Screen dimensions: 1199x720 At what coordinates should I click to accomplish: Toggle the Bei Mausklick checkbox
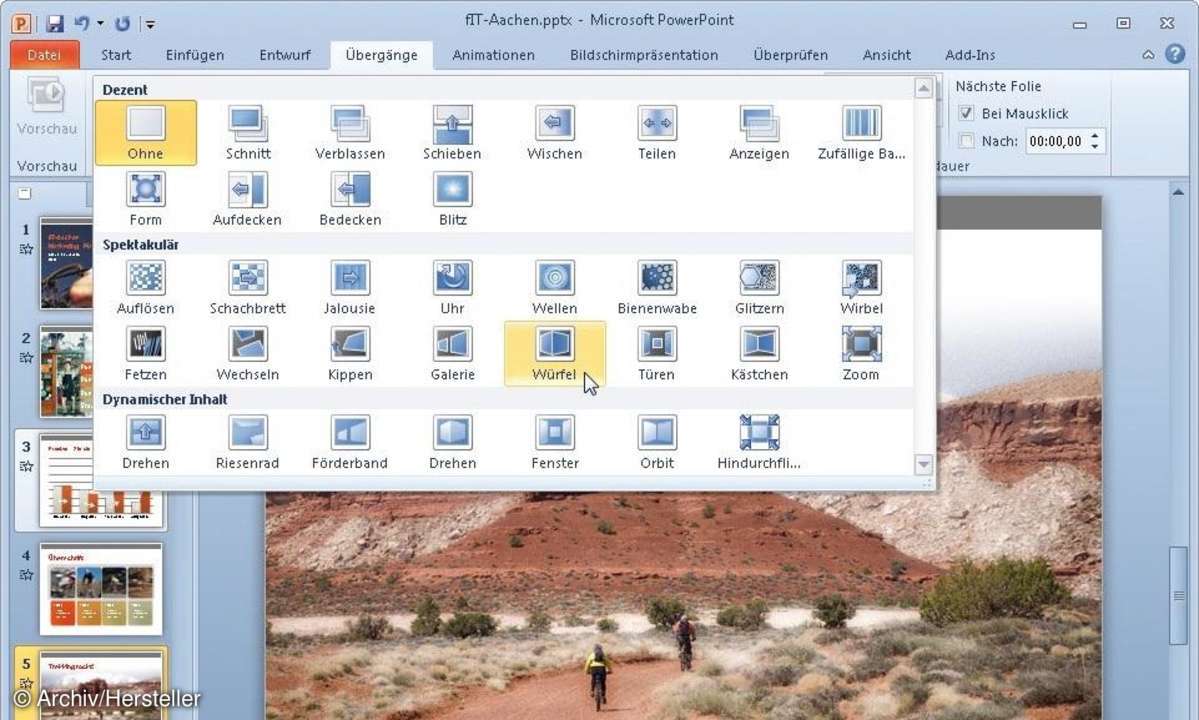[967, 113]
